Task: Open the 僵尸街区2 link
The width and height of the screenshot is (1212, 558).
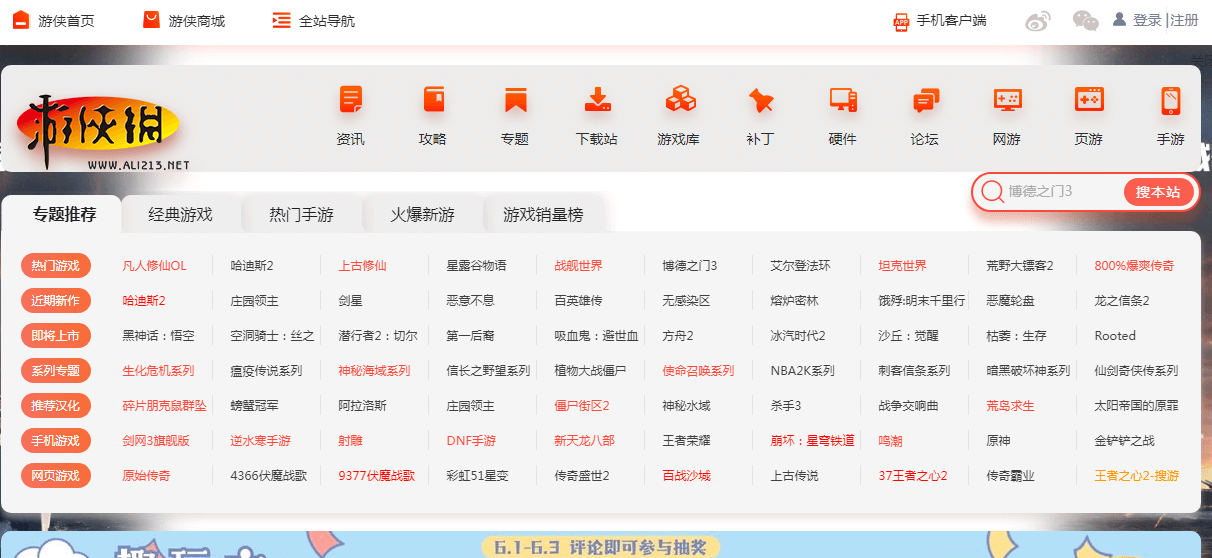Action: [x=582, y=406]
